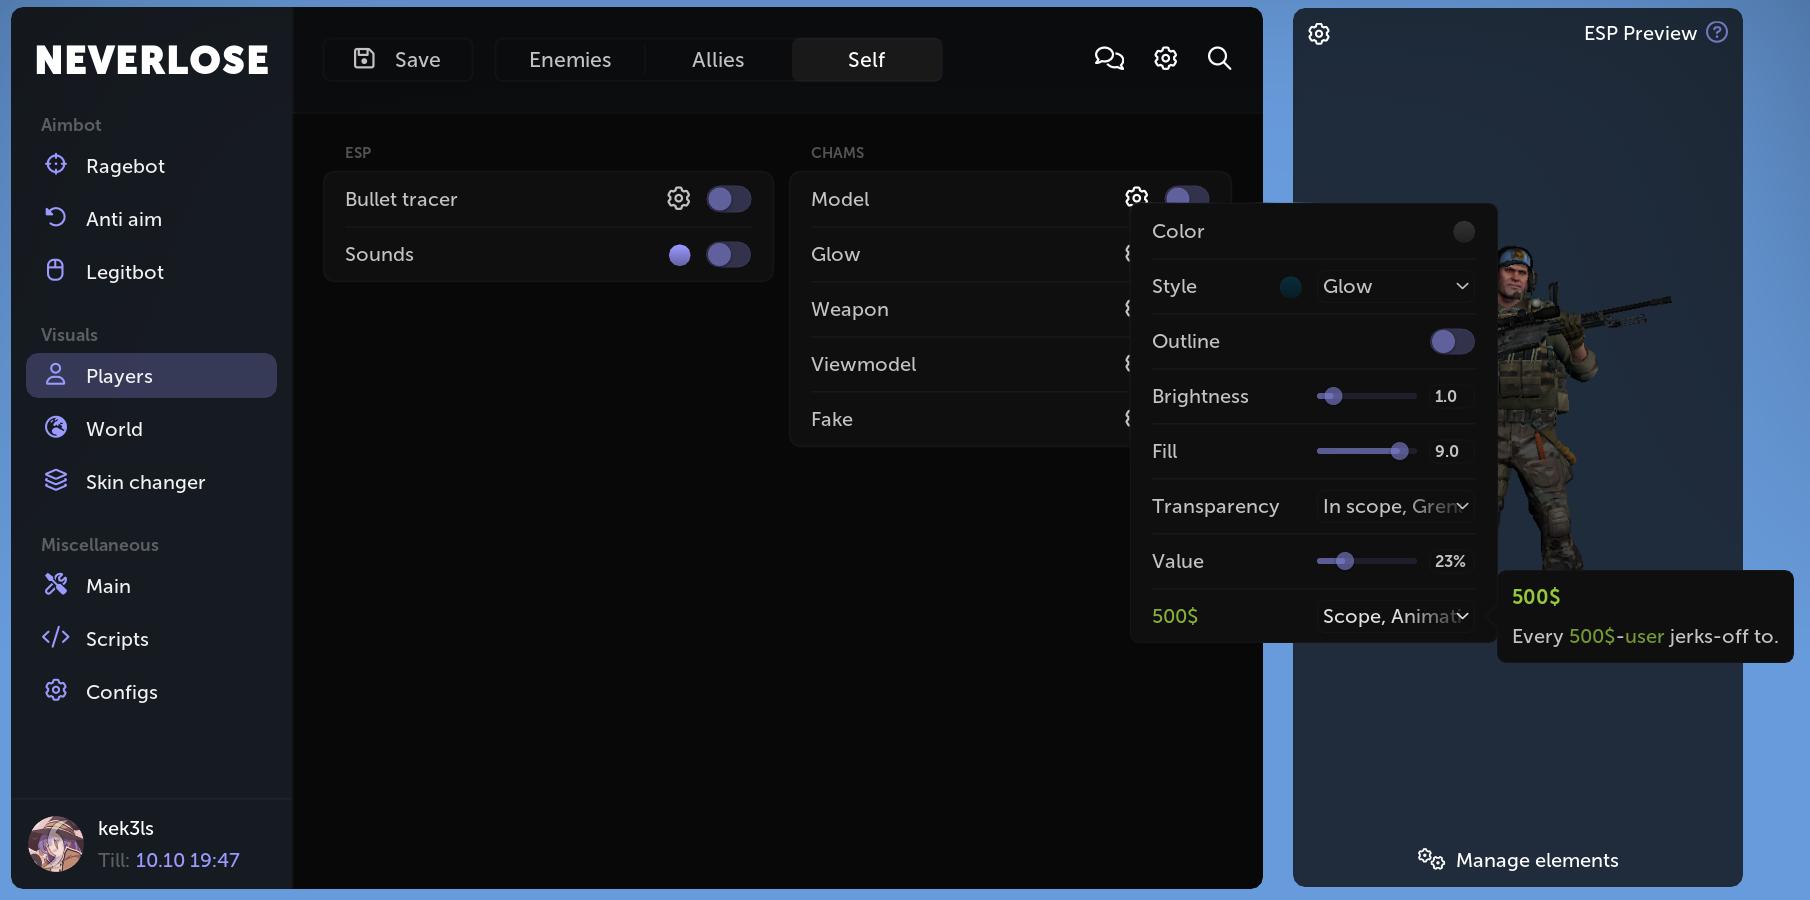Screen dimensions: 1810x900
Task: Open the World visuals section
Action: (x=151, y=429)
